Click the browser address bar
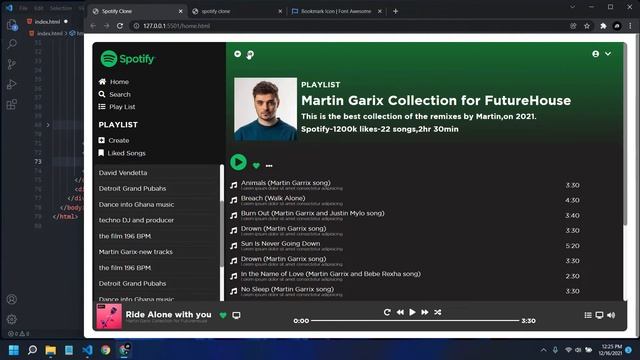The image size is (640, 360). tap(347, 26)
